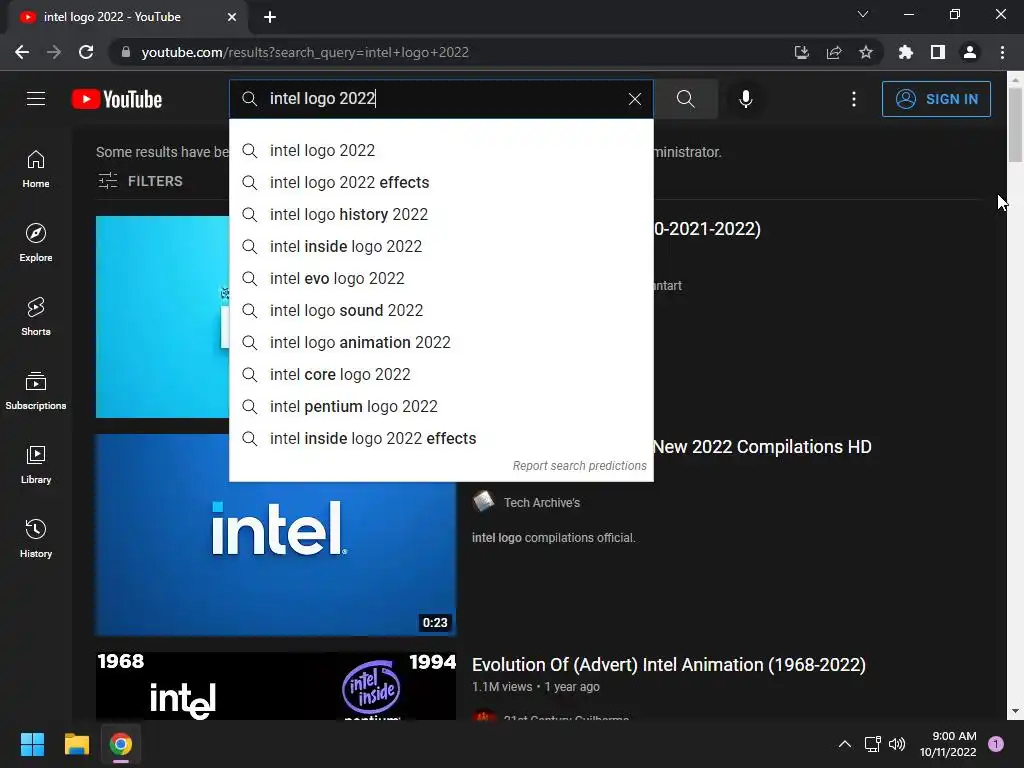Show hidden system tray icons
Viewport: 1024px width, 768px height.
(x=844, y=744)
